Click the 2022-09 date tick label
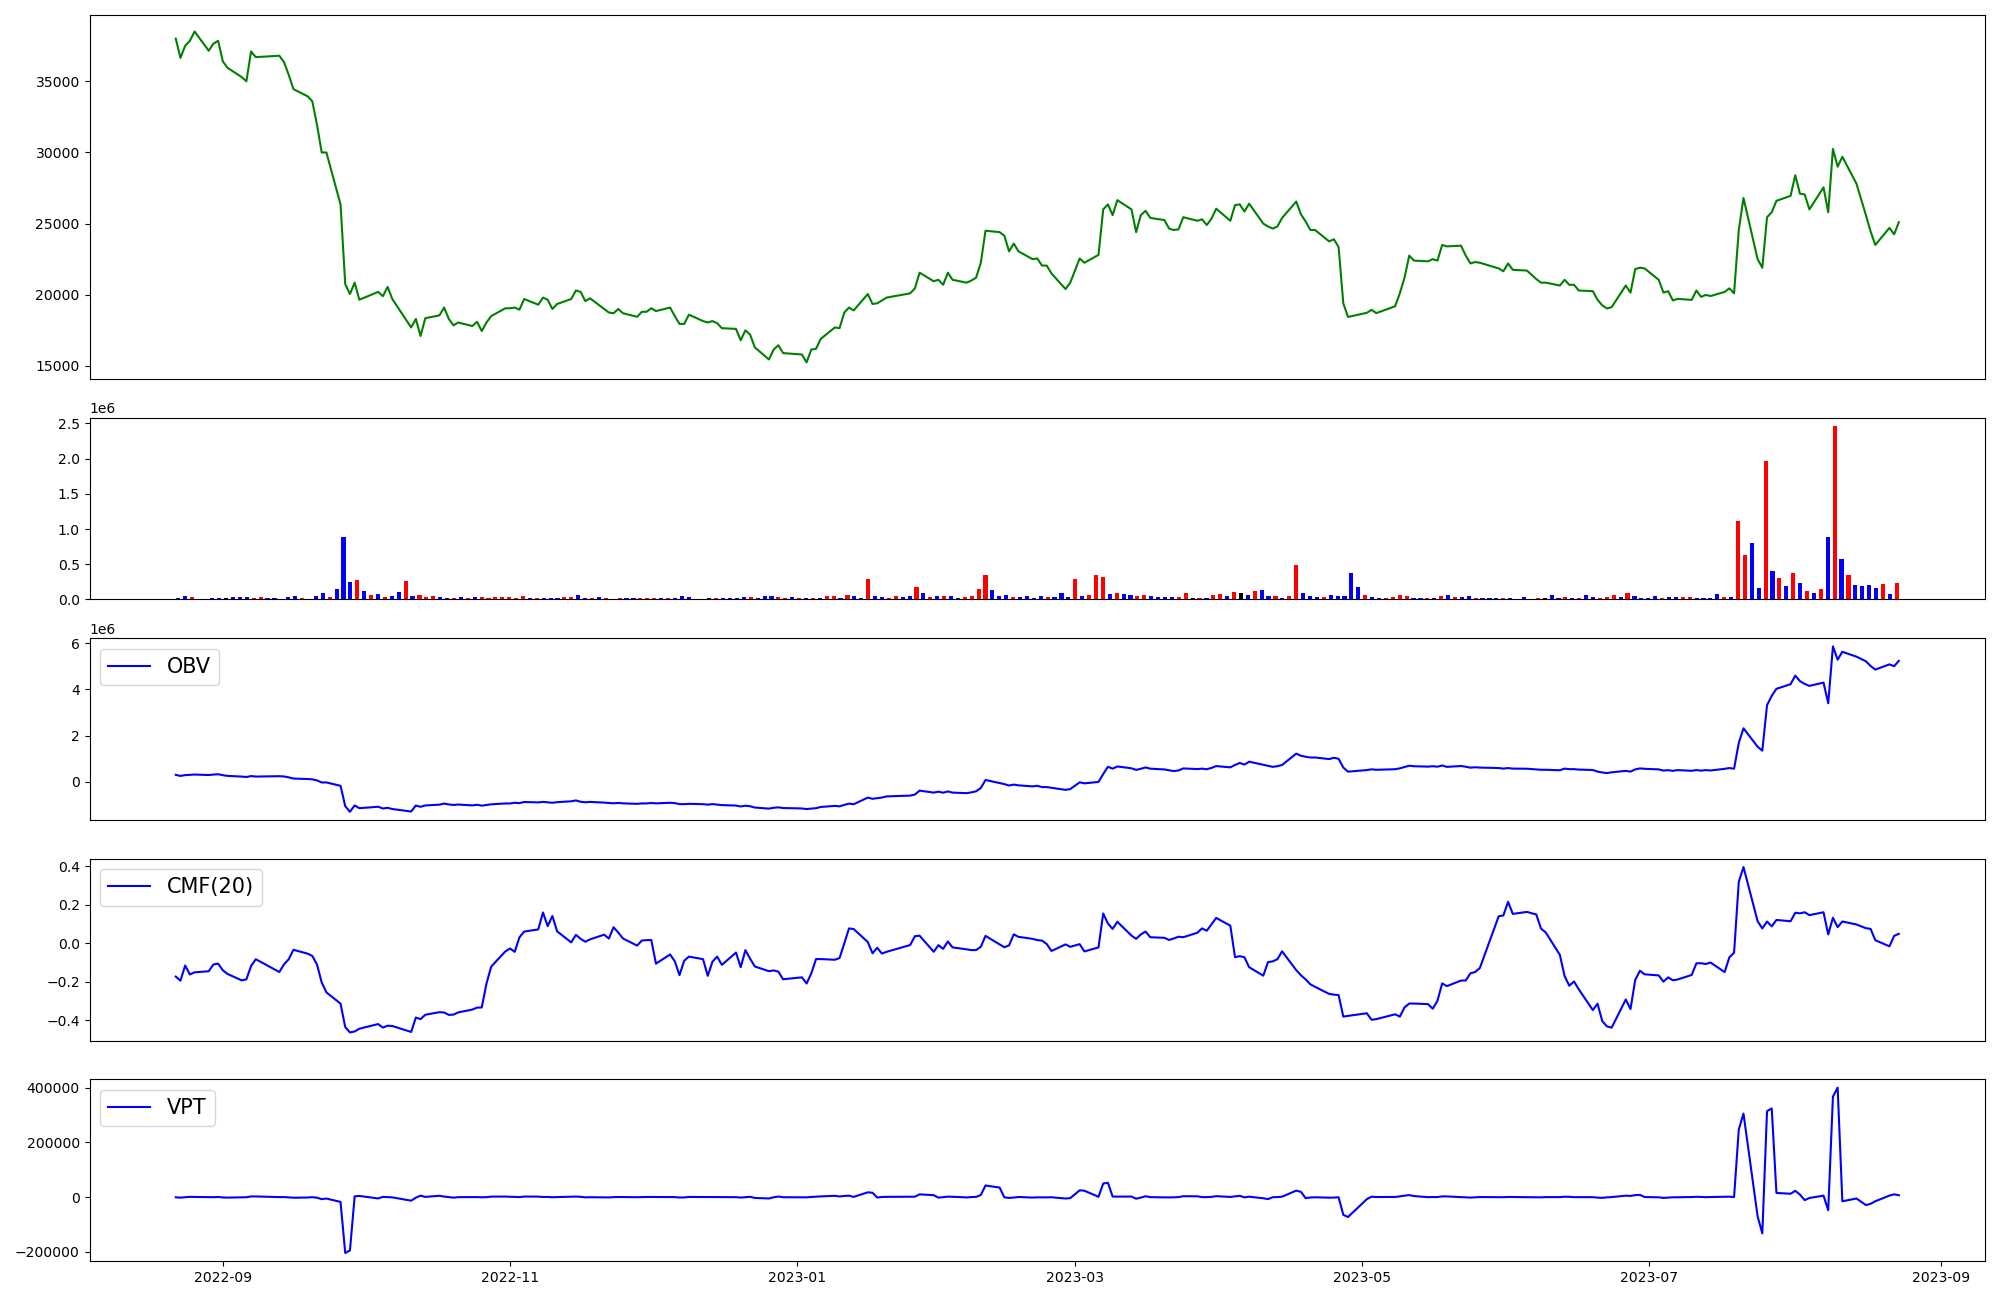2000x1300 pixels. (x=223, y=1277)
